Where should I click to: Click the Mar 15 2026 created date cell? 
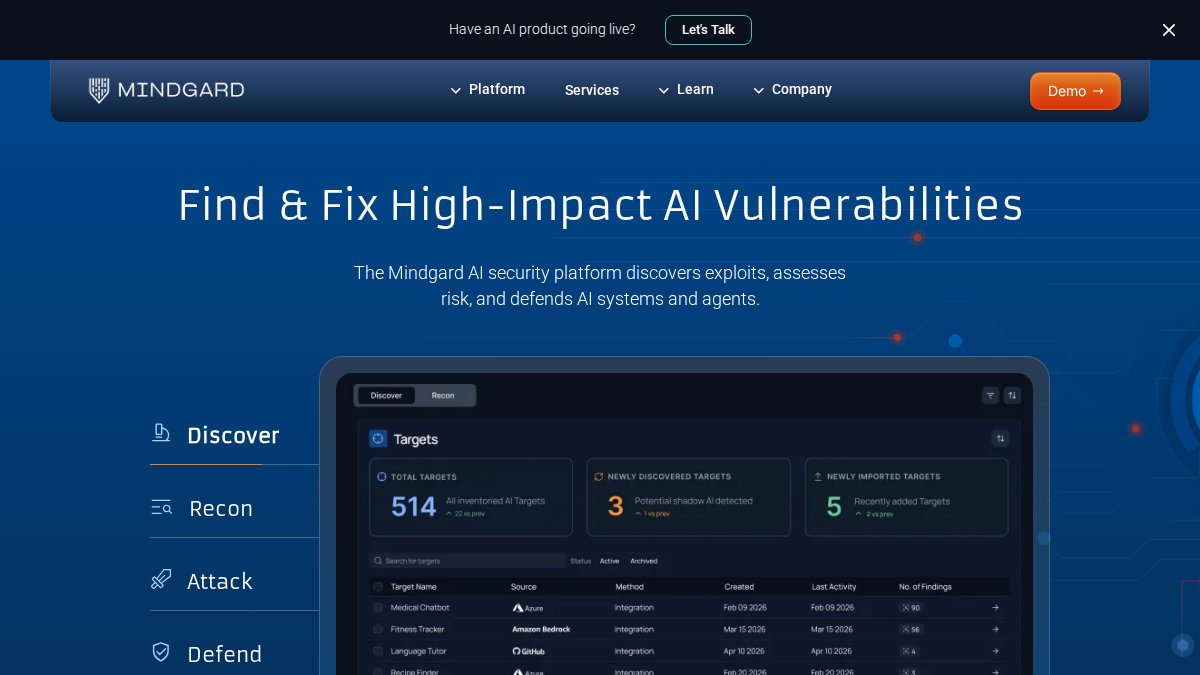[745, 630]
